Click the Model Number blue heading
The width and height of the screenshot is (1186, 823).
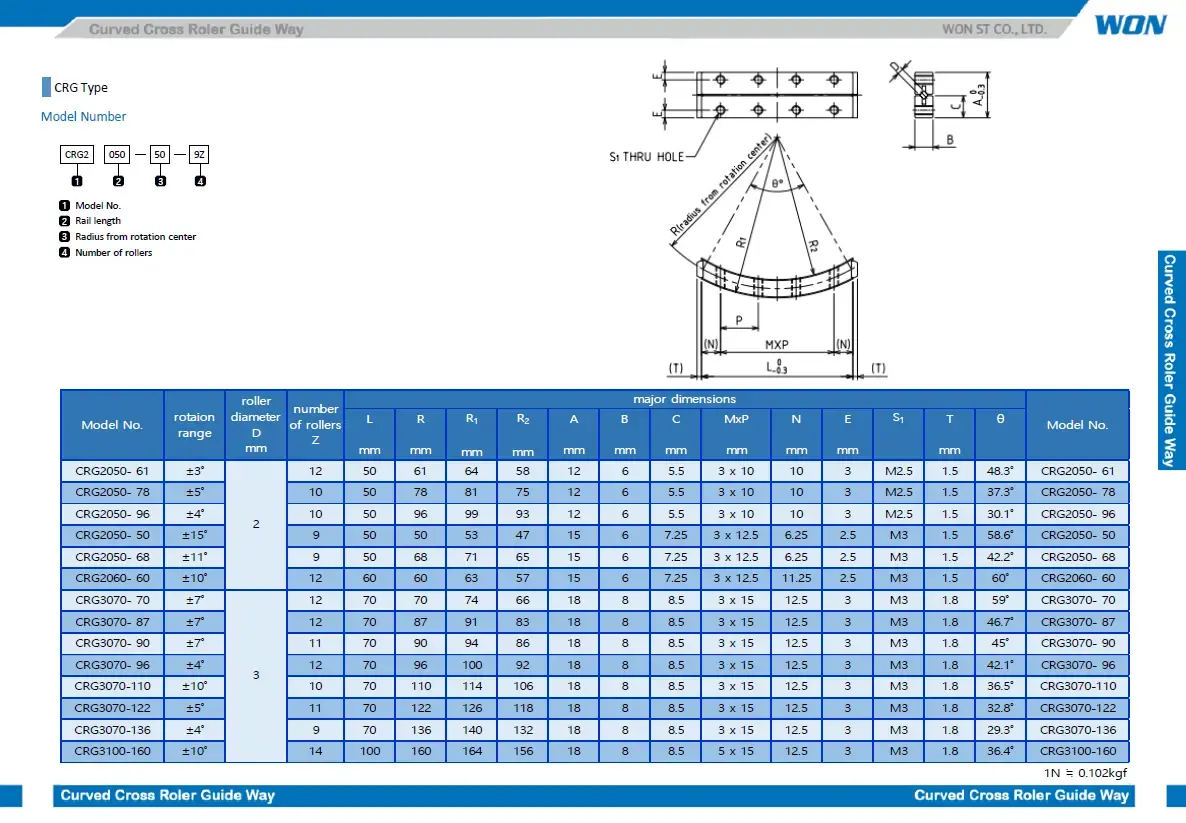click(83, 117)
